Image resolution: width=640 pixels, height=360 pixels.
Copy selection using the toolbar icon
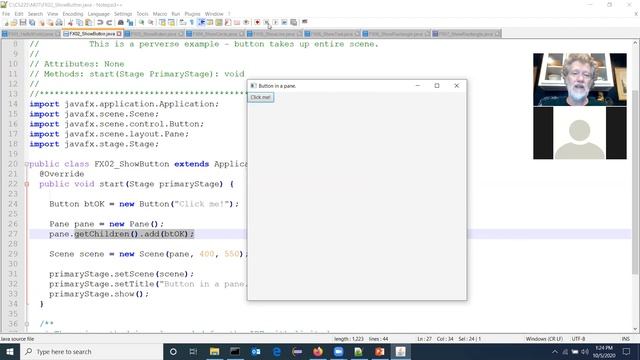click(79, 22)
